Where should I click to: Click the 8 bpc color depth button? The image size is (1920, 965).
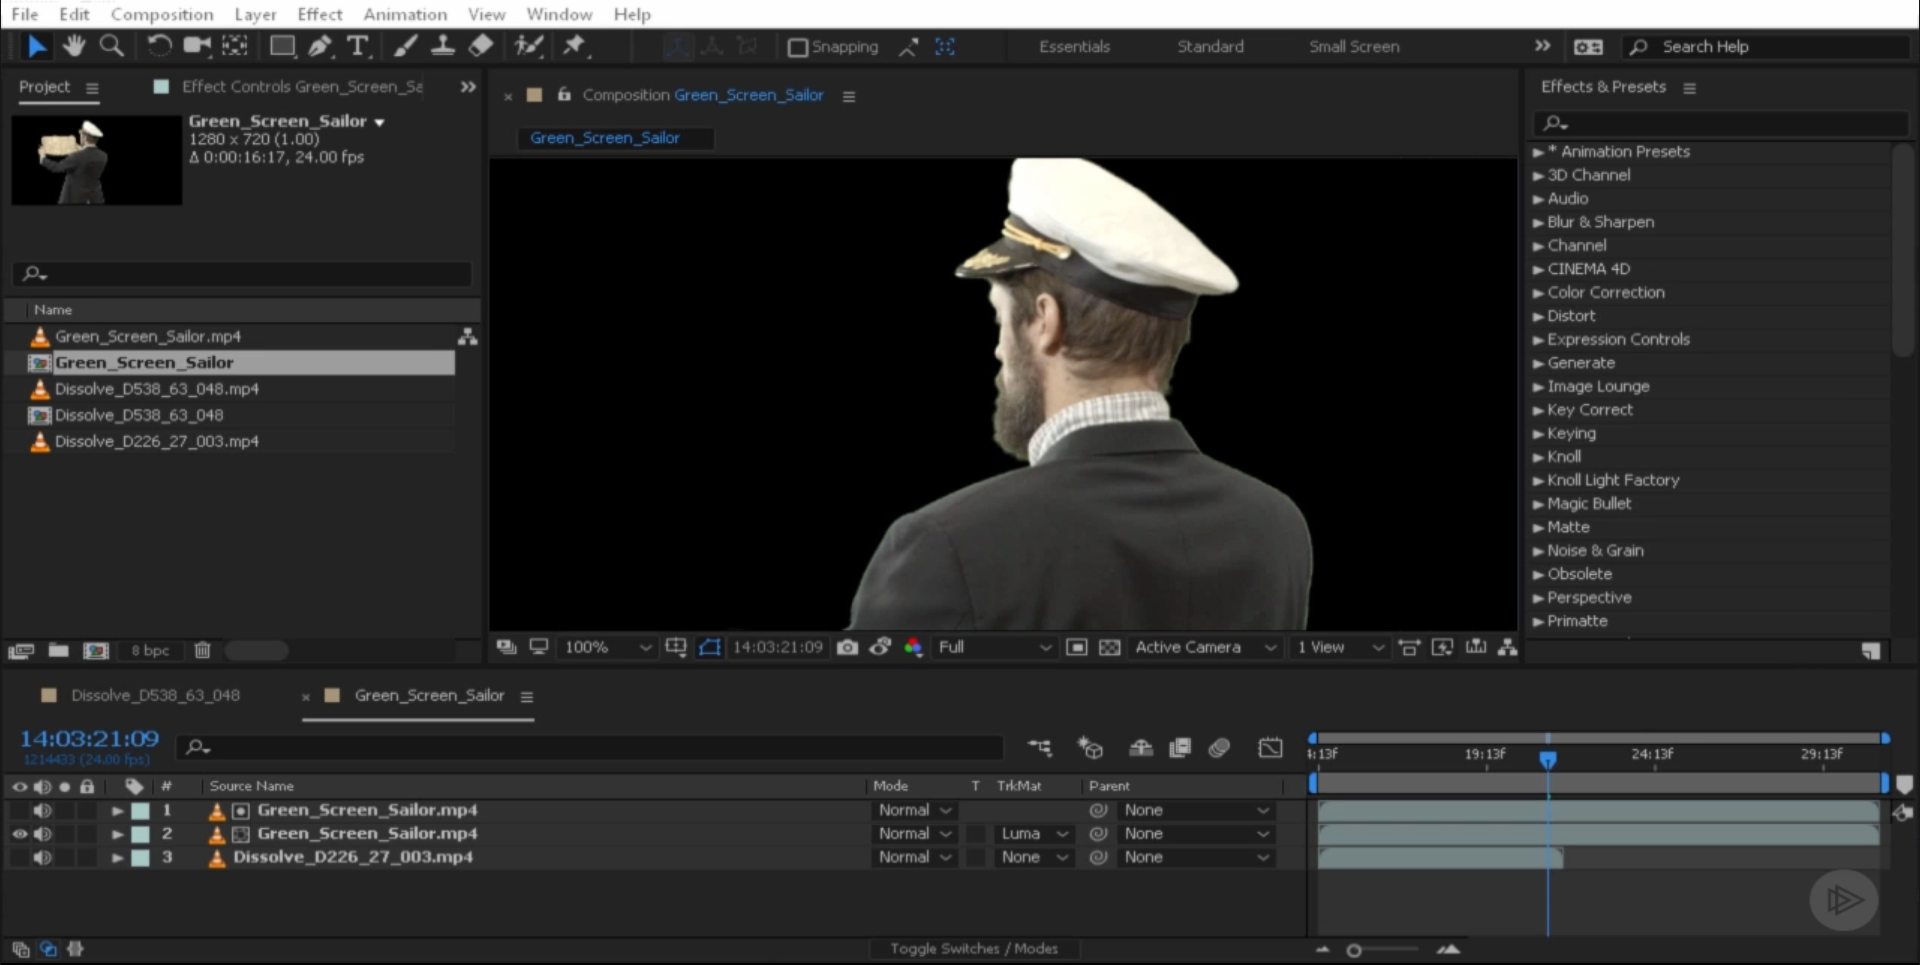tap(150, 650)
